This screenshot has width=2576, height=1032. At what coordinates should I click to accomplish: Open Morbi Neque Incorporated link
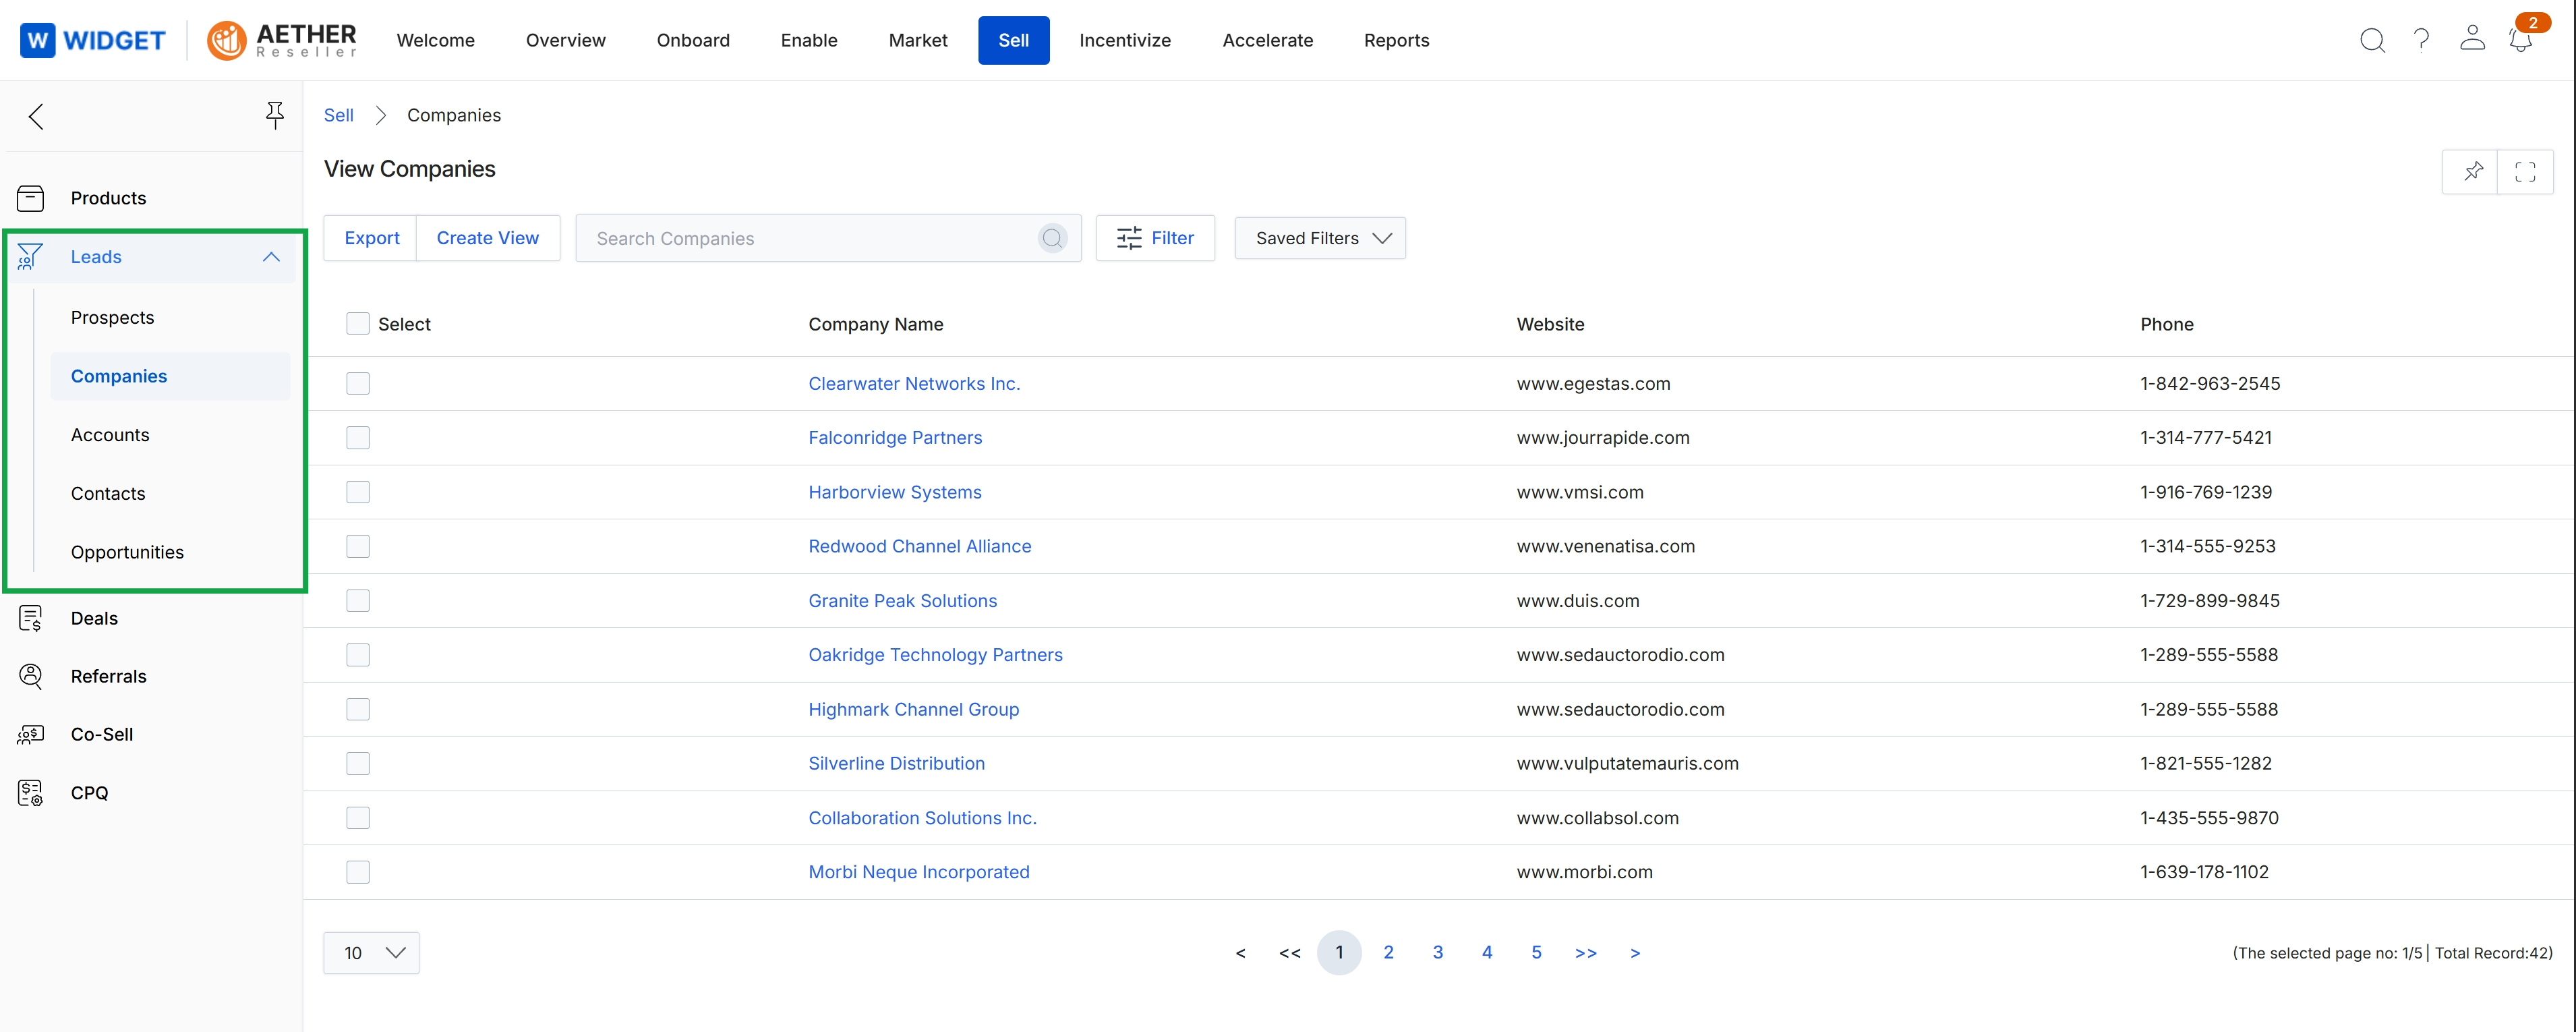tap(919, 872)
